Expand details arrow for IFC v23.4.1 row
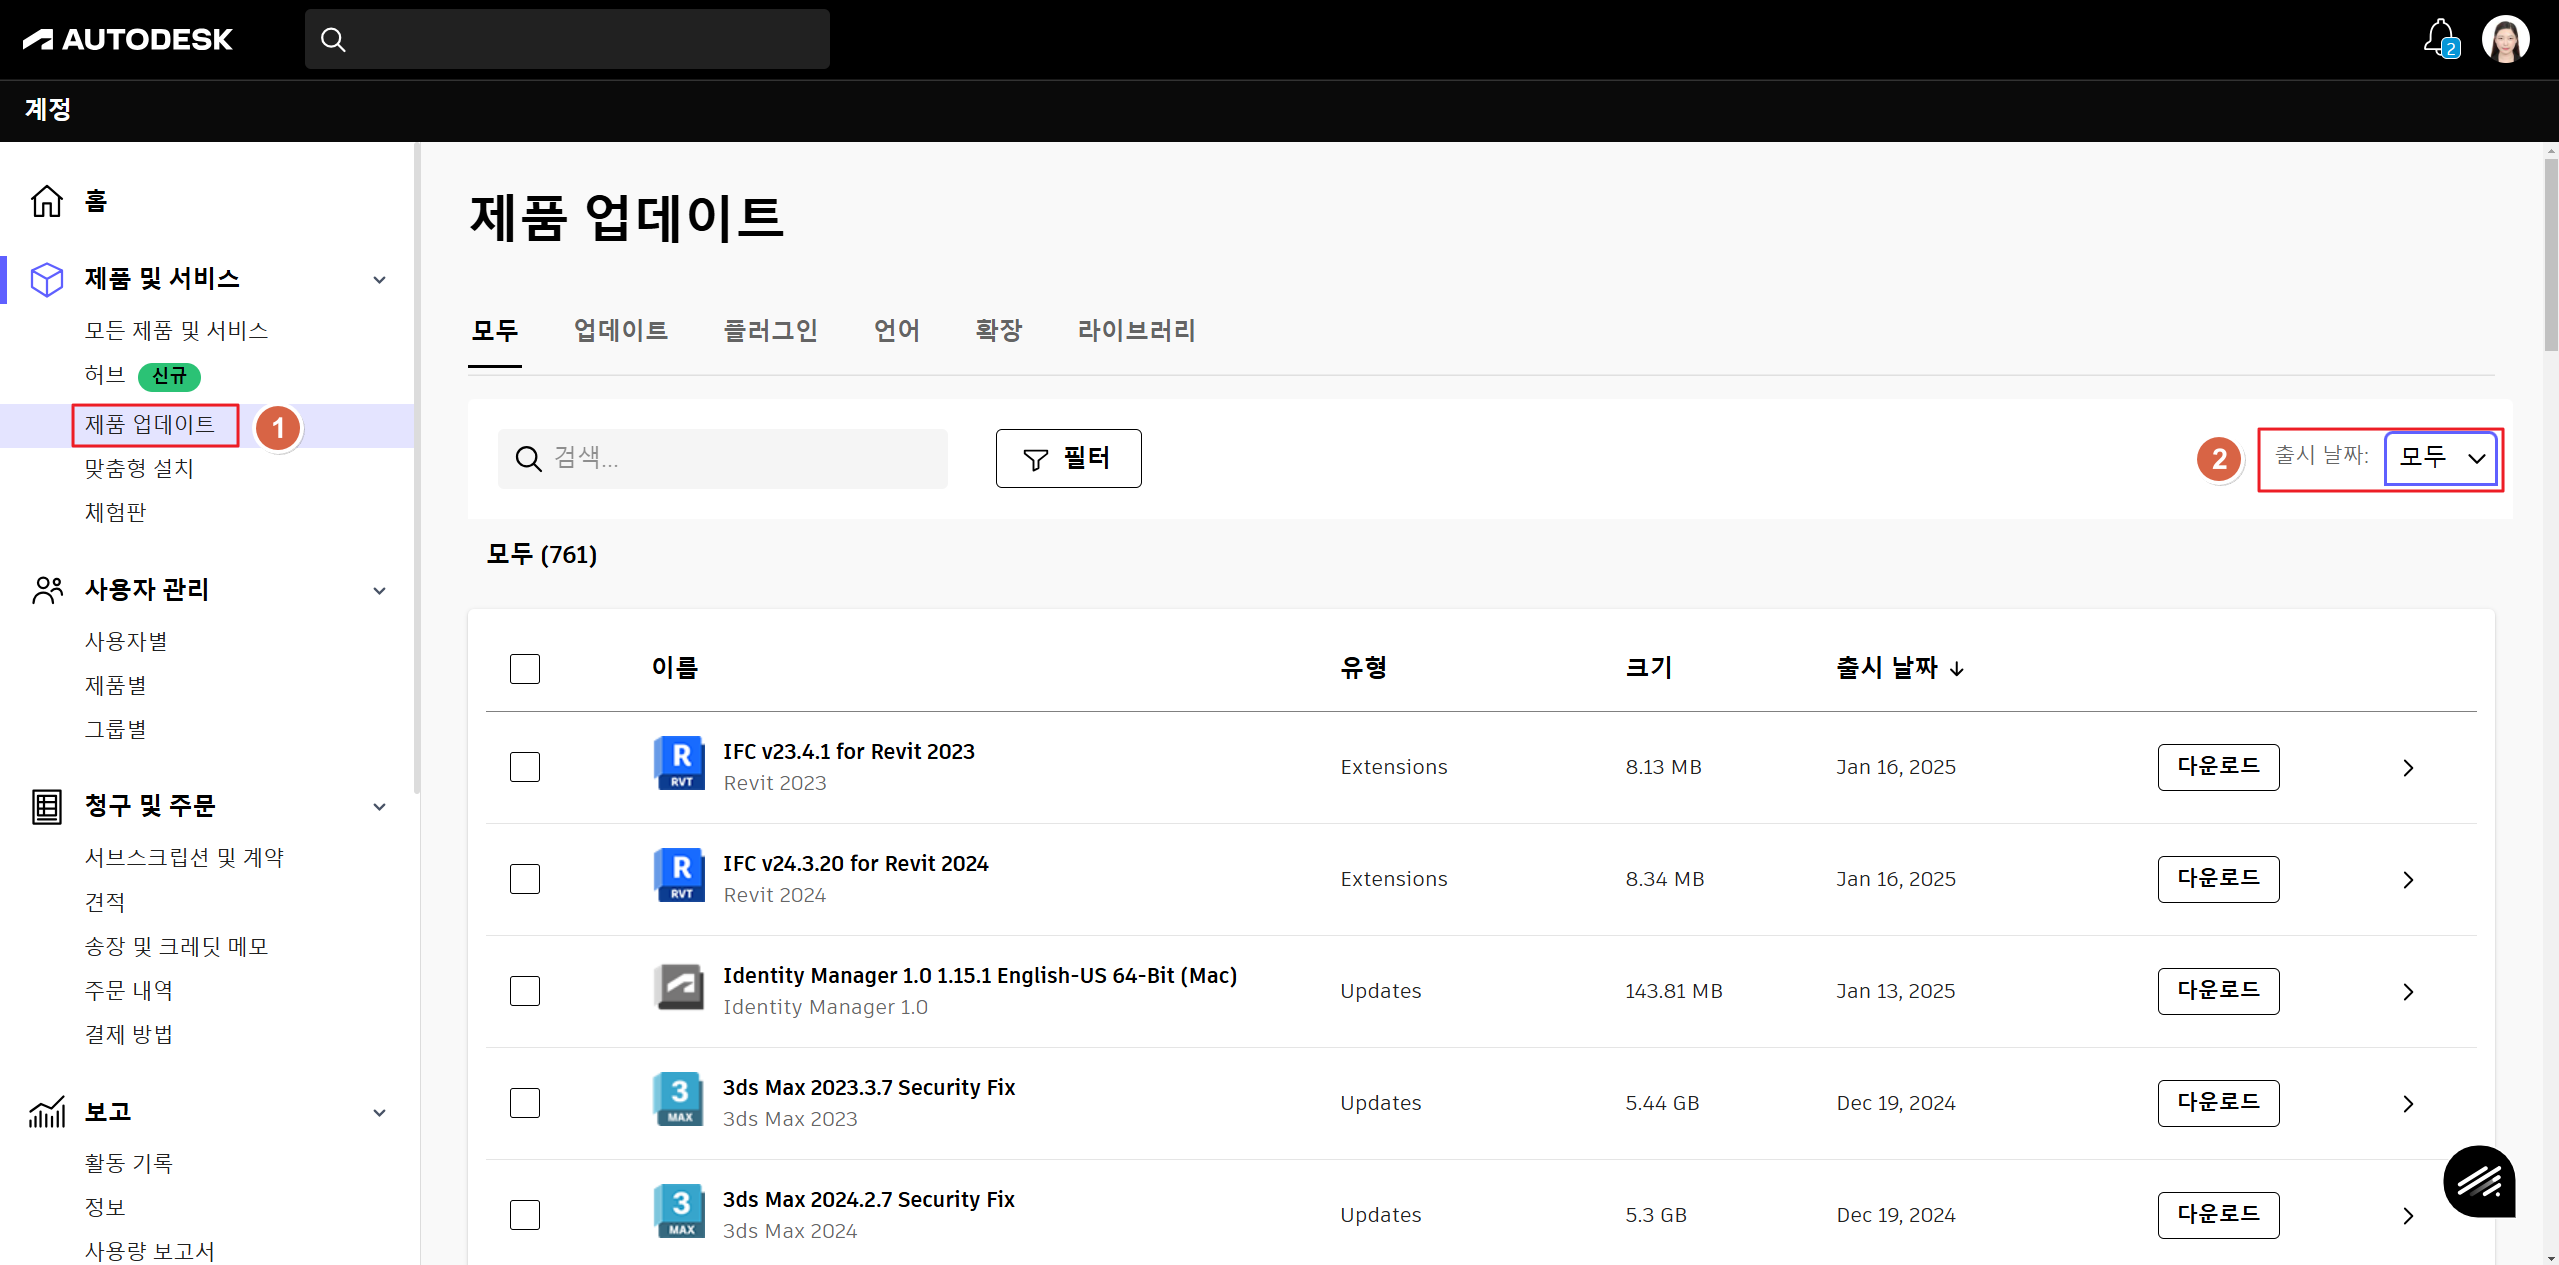2559x1265 pixels. pos(2408,768)
